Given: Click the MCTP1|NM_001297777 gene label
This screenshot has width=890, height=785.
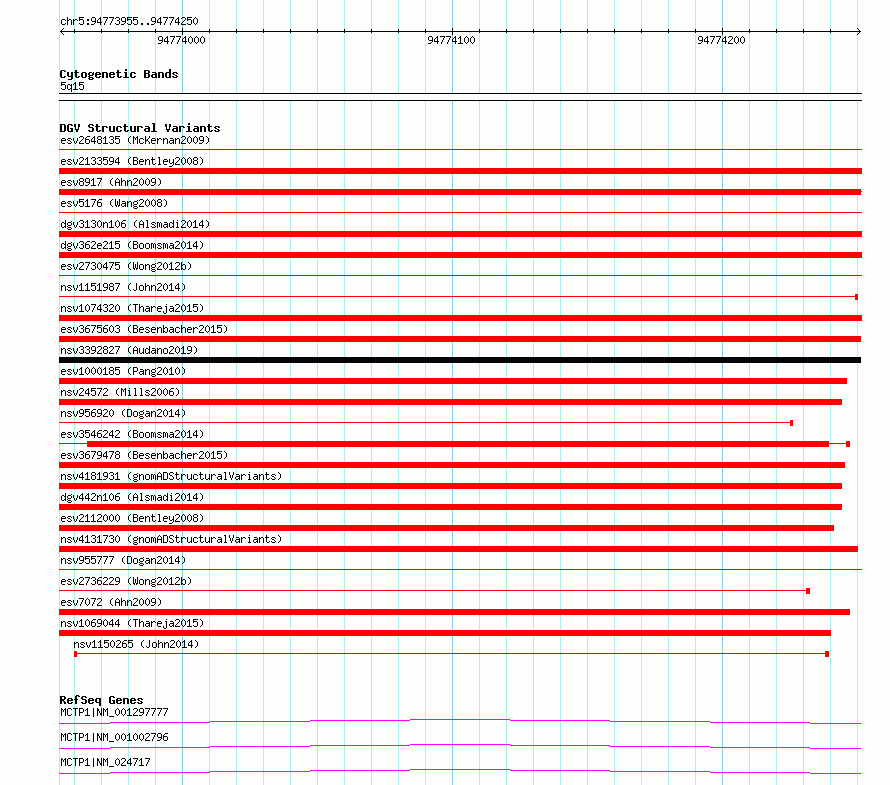Looking at the screenshot, I should pyautogui.click(x=114, y=712).
